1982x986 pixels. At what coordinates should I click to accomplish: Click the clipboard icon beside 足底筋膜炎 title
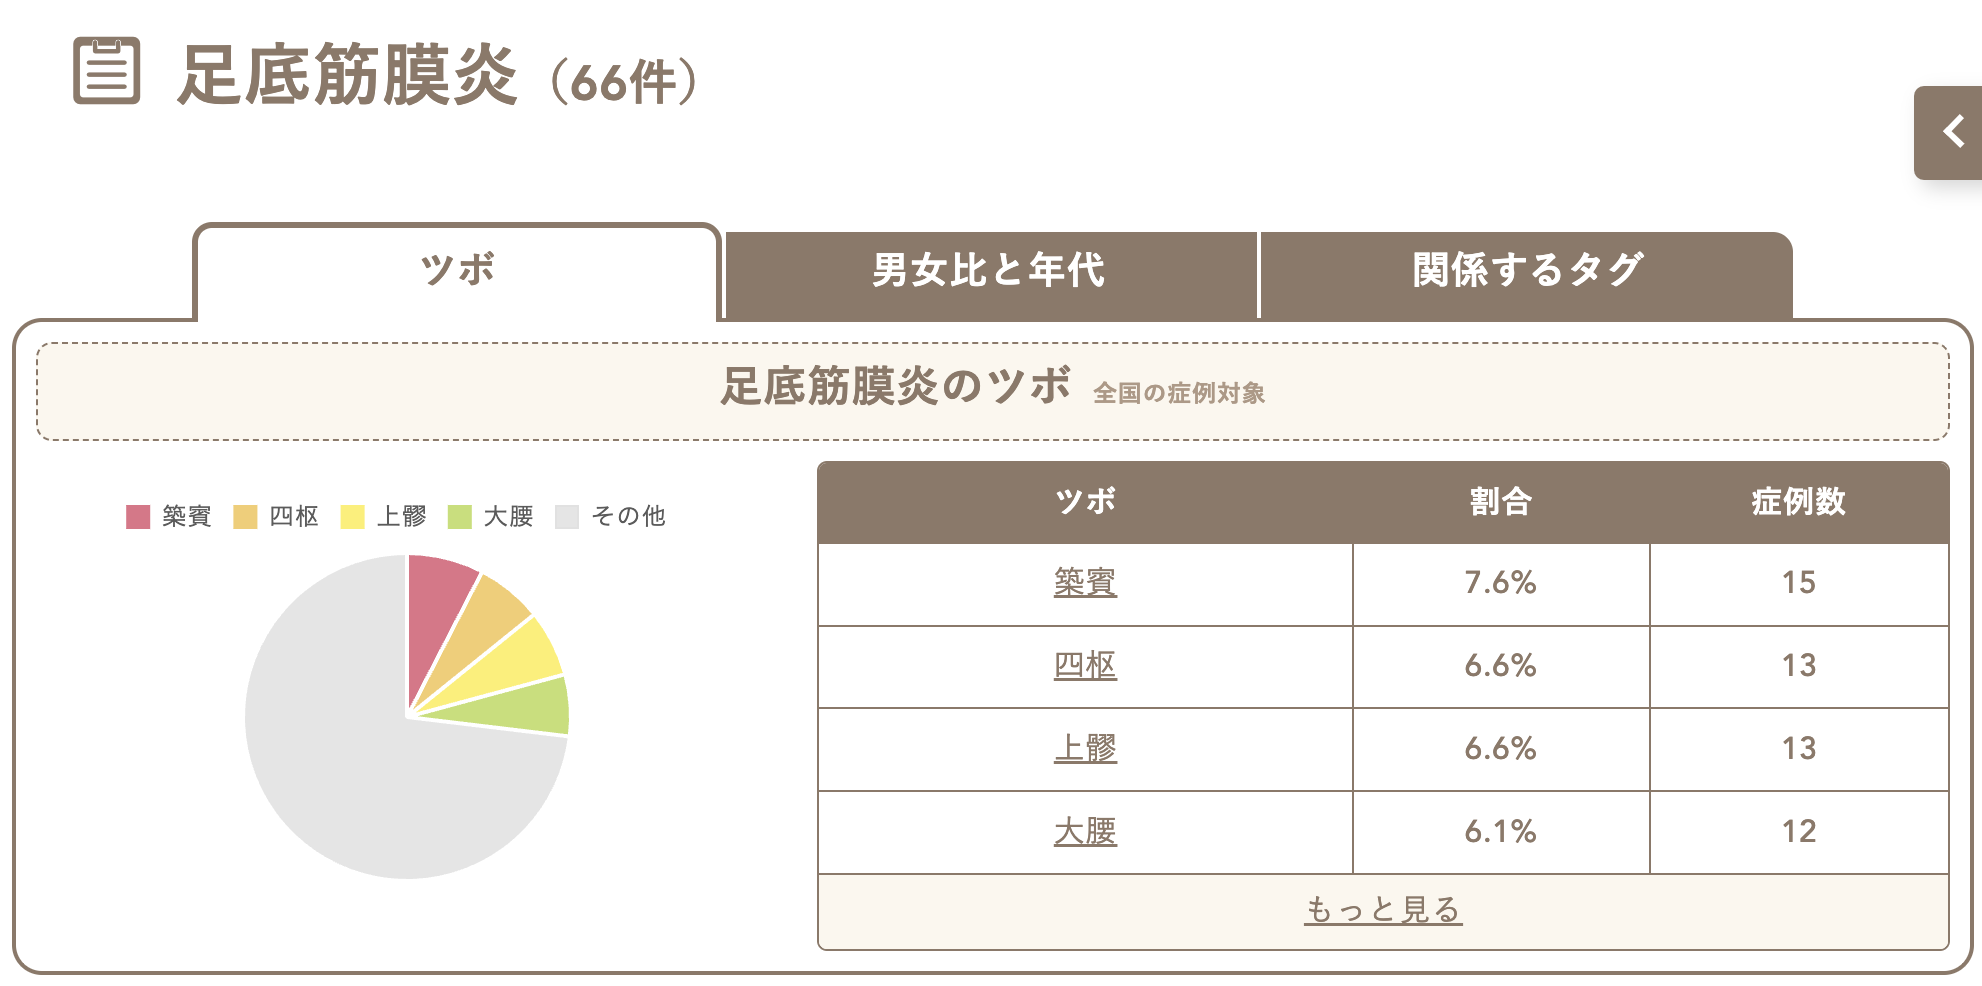pos(107,71)
